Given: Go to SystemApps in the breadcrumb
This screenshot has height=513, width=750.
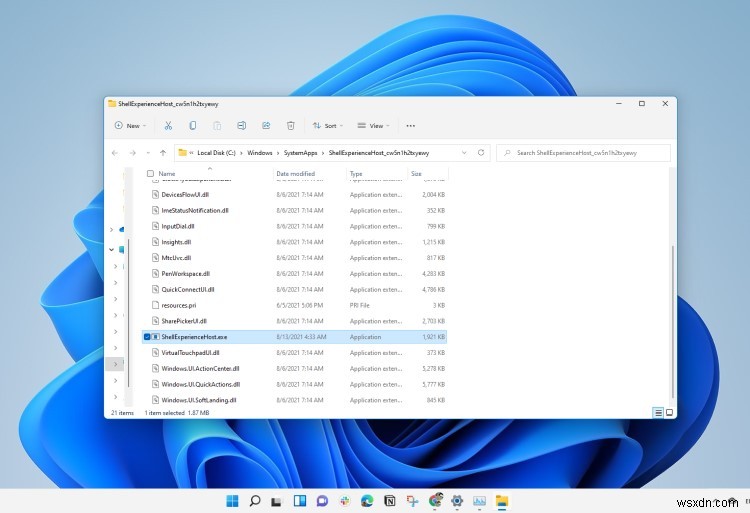Looking at the screenshot, I should pos(300,153).
